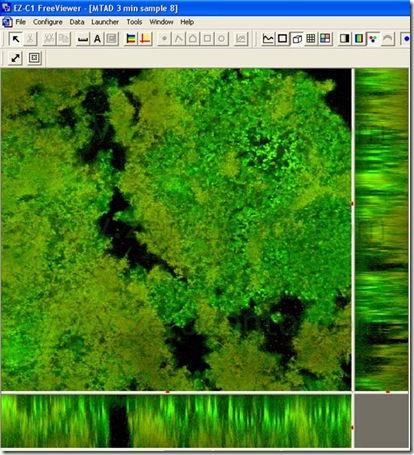Screen dimensions: 414x455
Task: Select the arrow pointer tool
Action: tap(15, 39)
